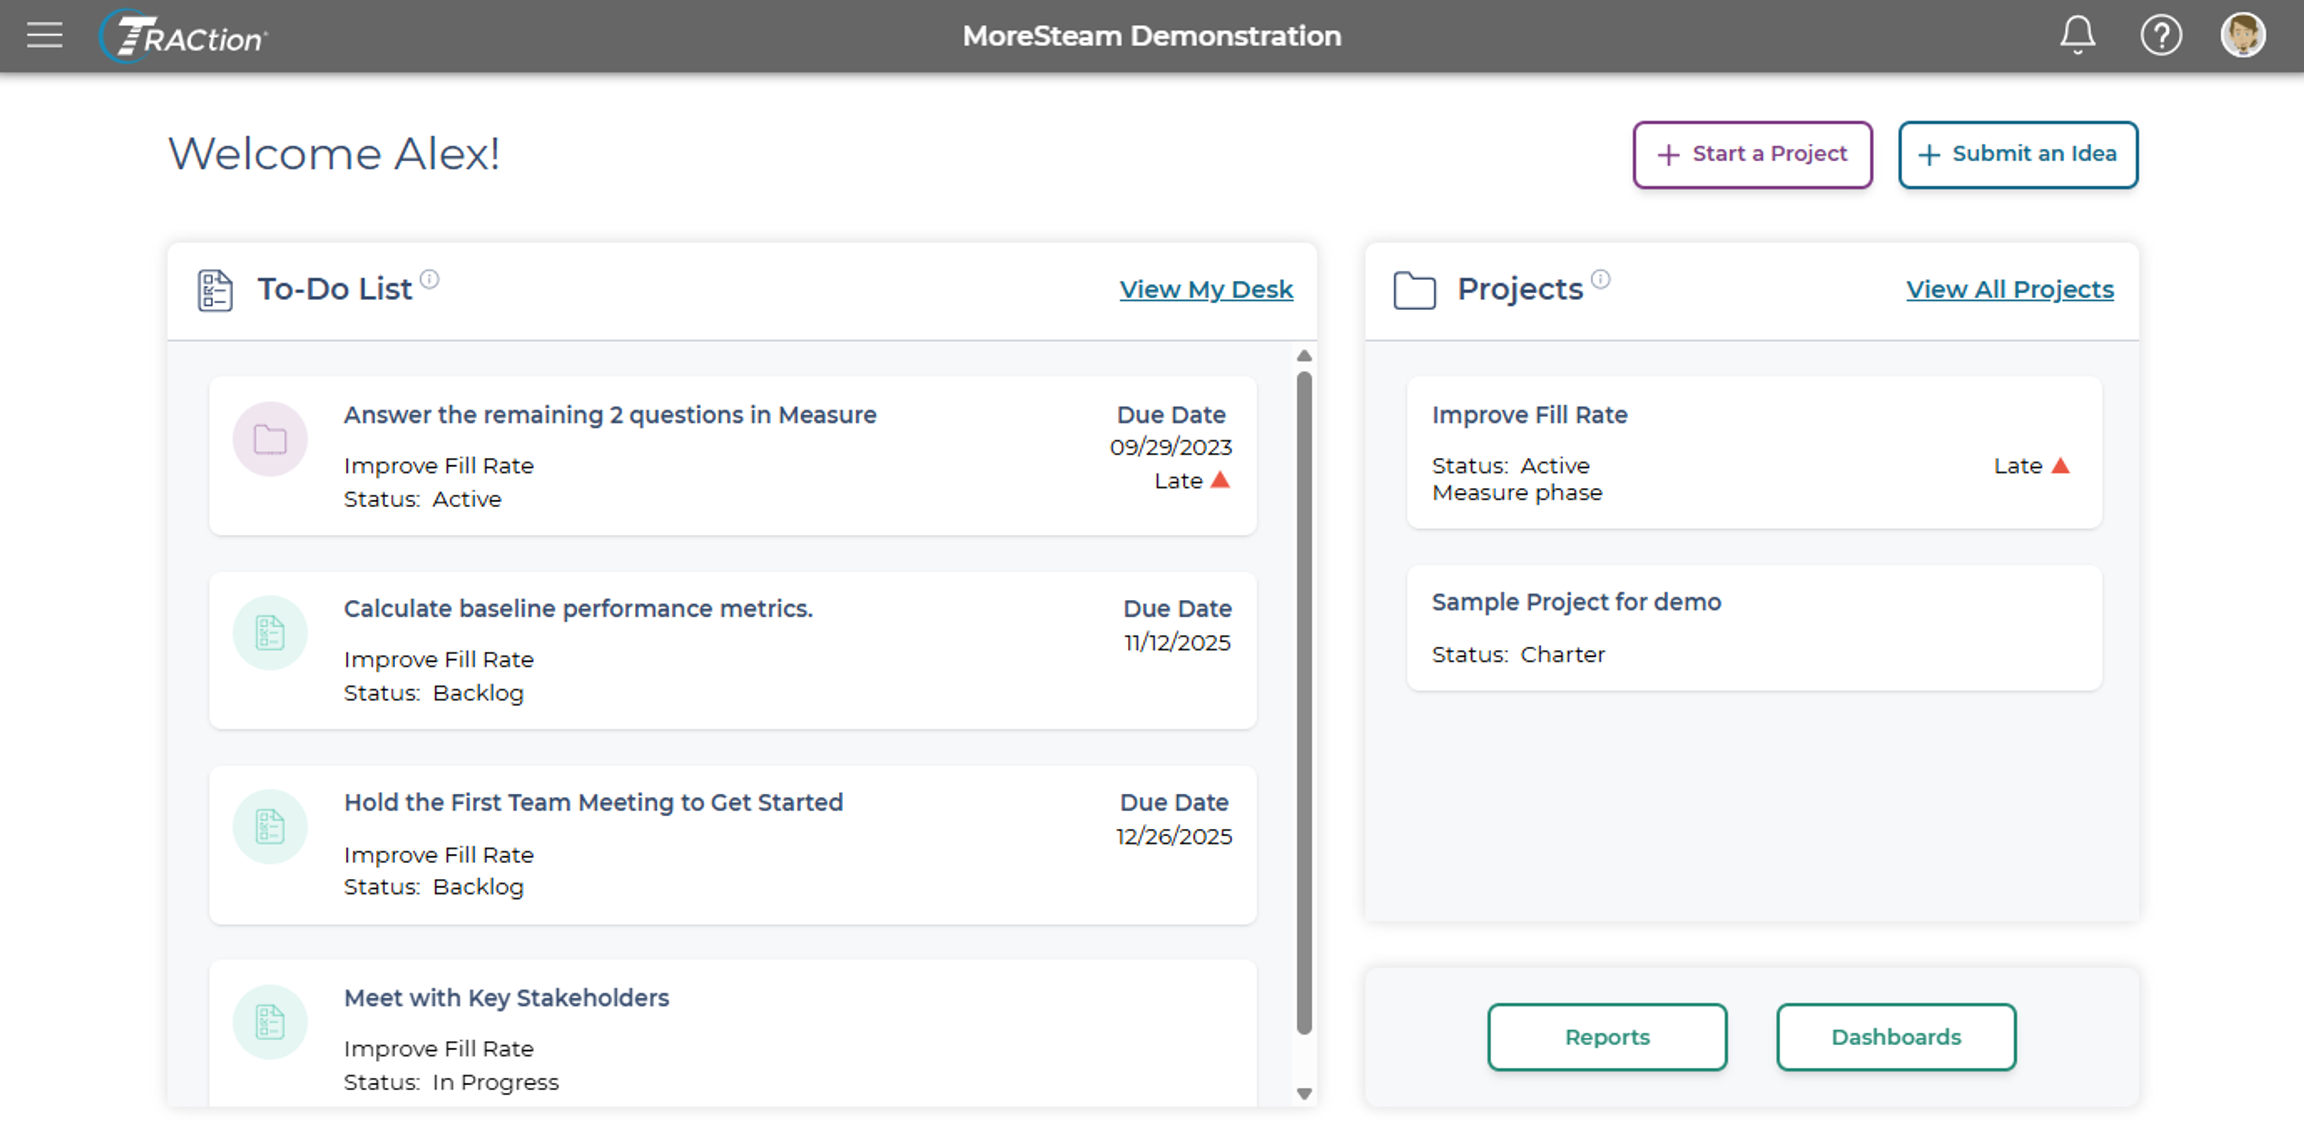Follow the View My Desk link
Screen dimensions: 2304x1144
(x=1205, y=290)
